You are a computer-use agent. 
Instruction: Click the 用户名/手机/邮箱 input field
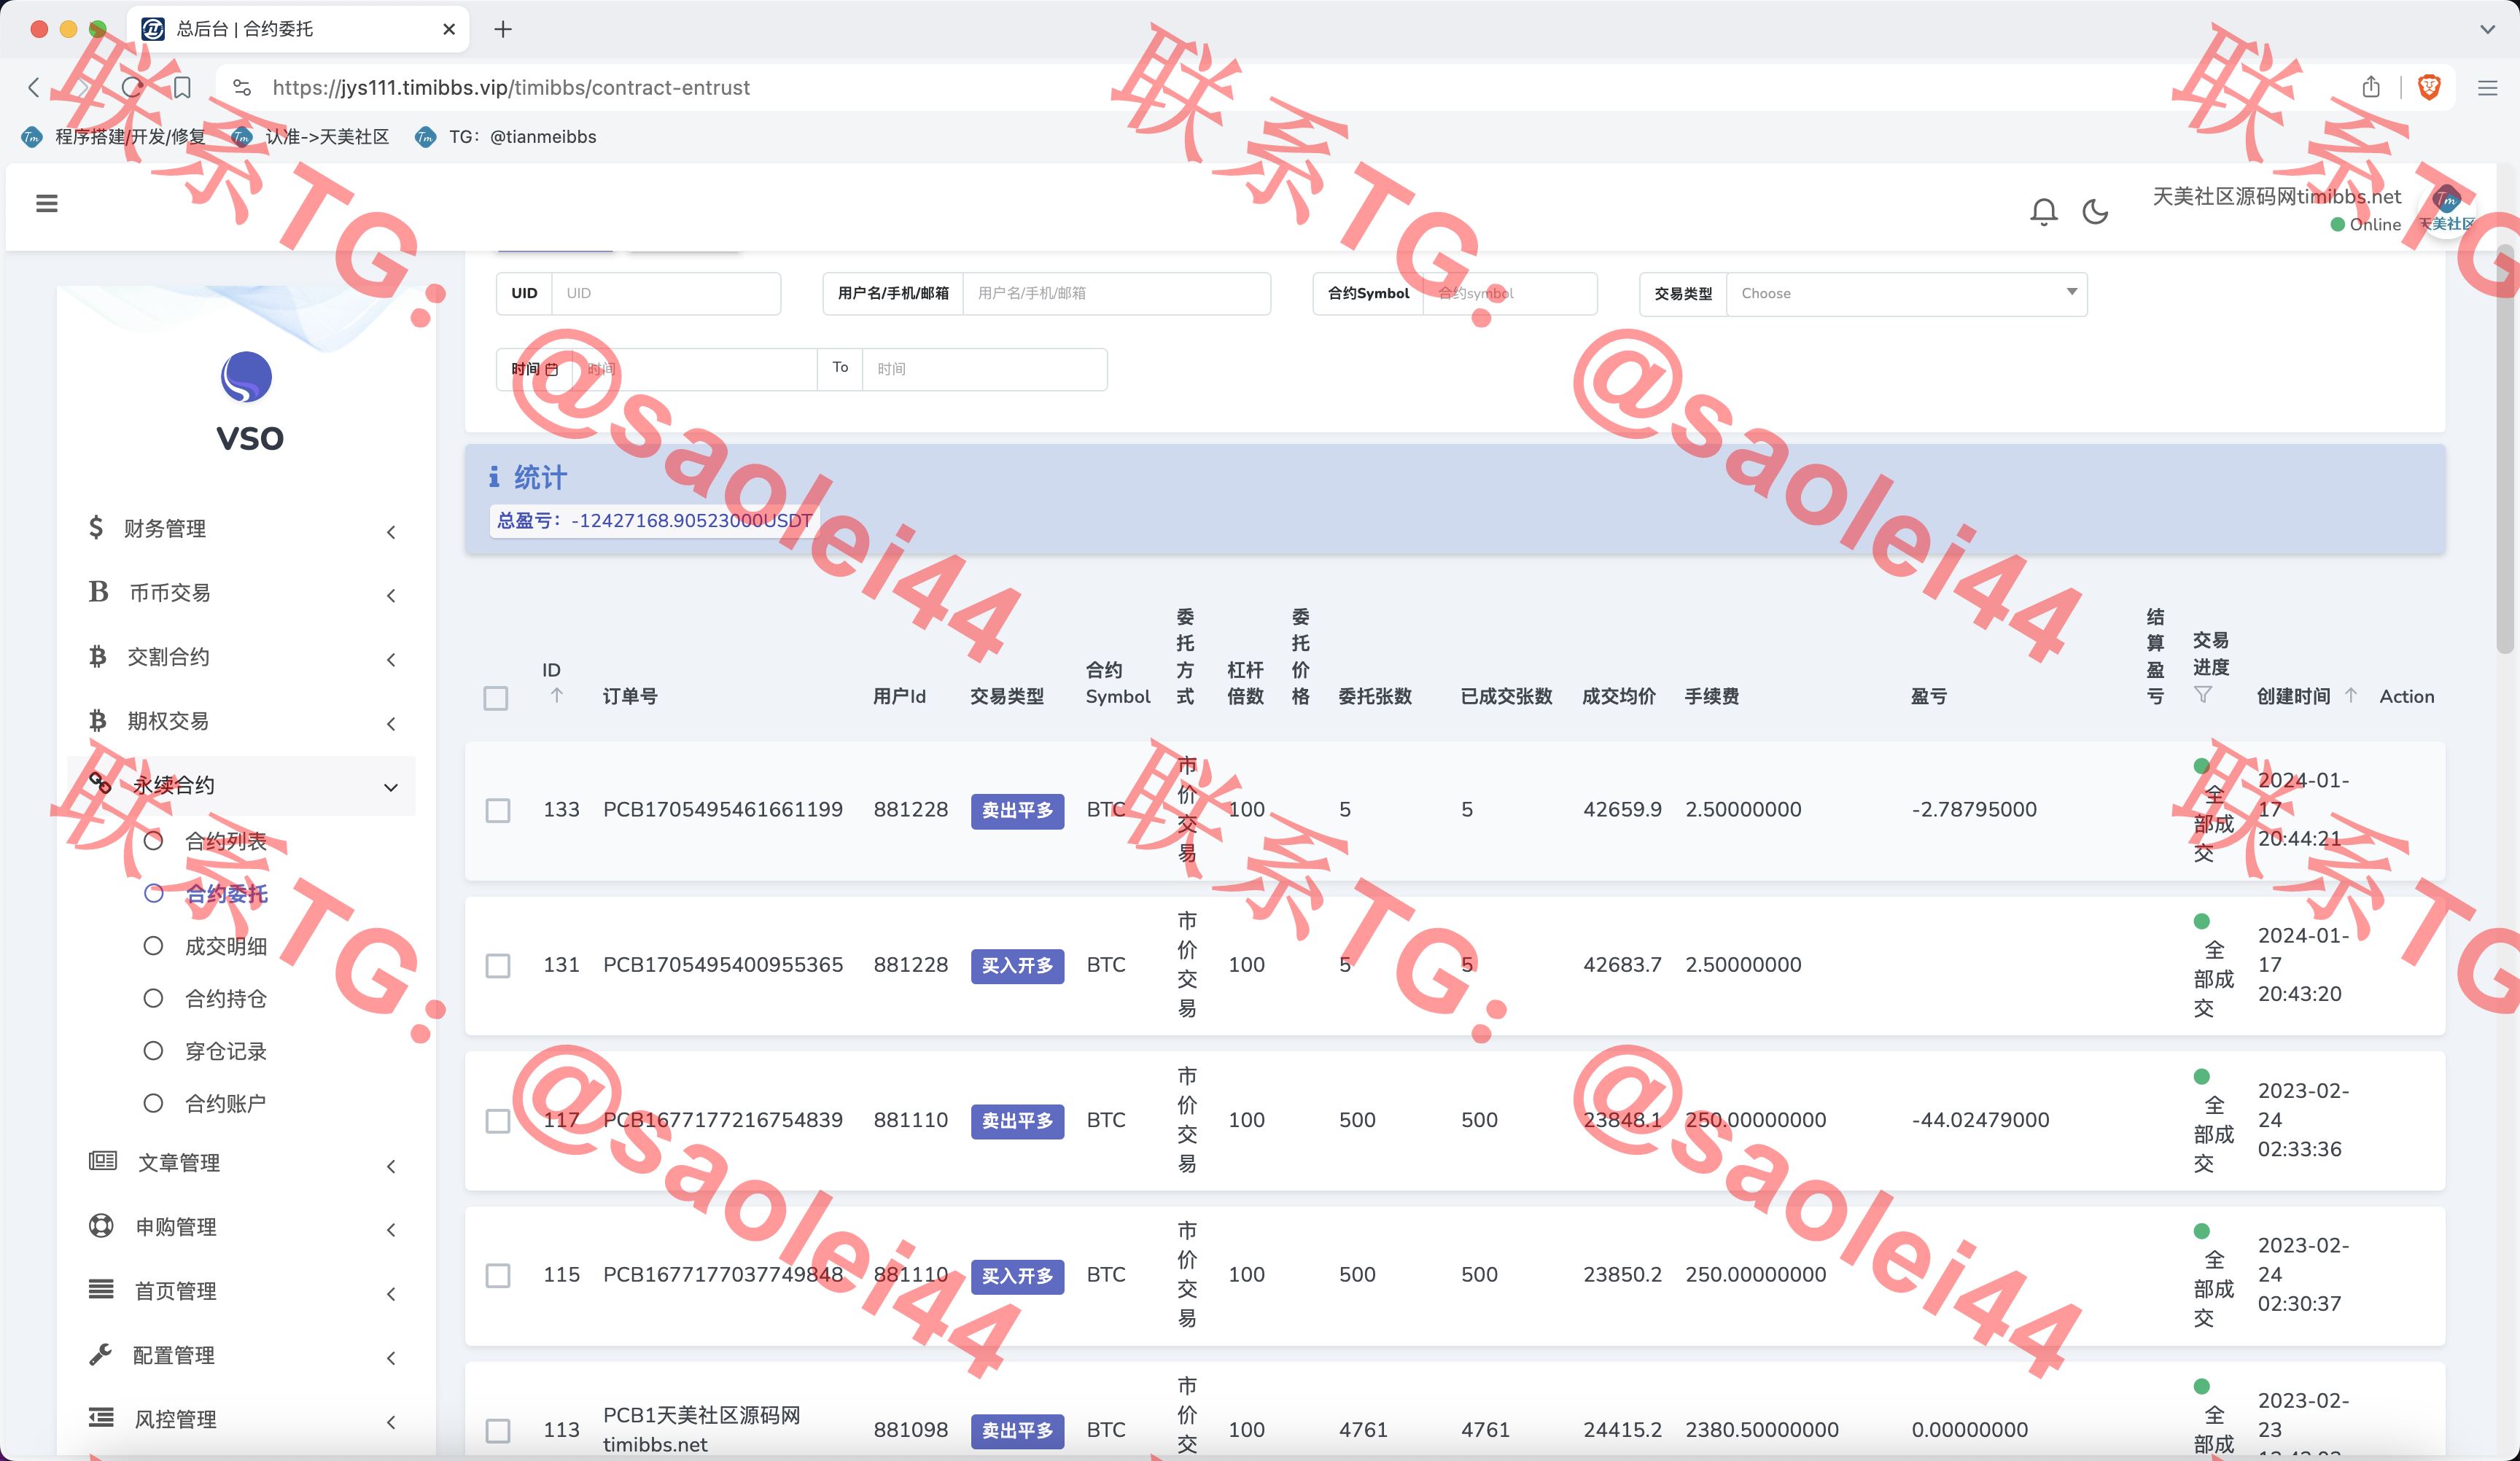click(1116, 294)
